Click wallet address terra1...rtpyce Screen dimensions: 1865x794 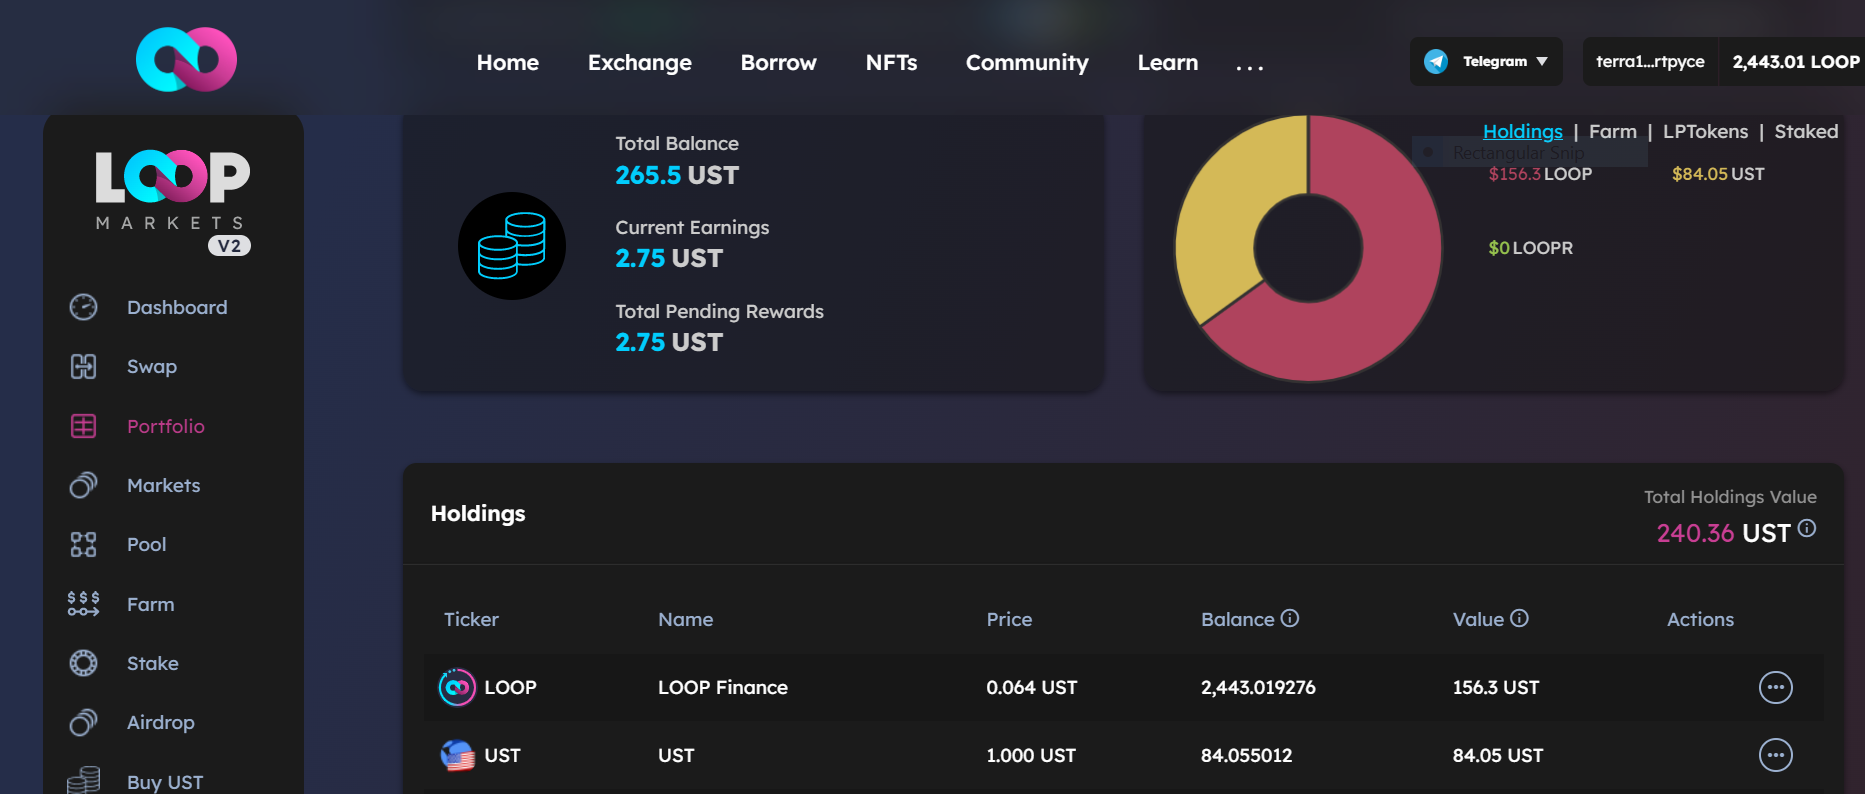pyautogui.click(x=1650, y=61)
